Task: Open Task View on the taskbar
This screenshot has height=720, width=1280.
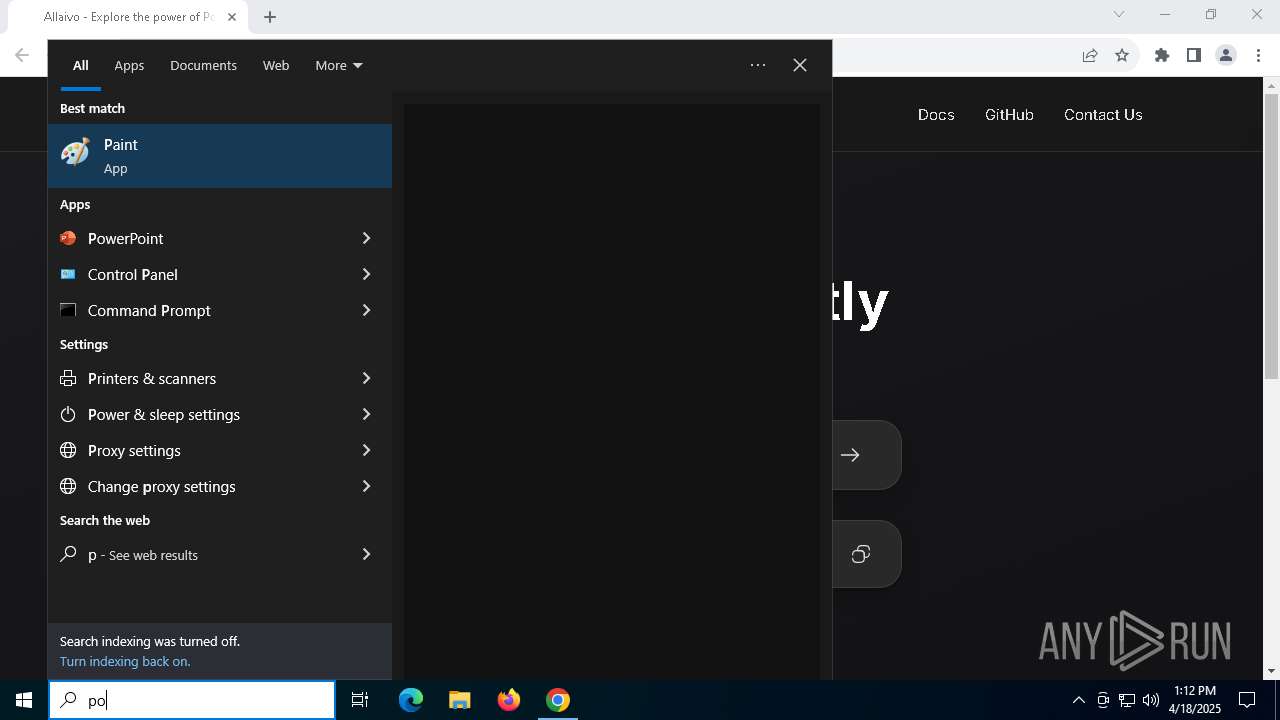Action: tap(360, 700)
